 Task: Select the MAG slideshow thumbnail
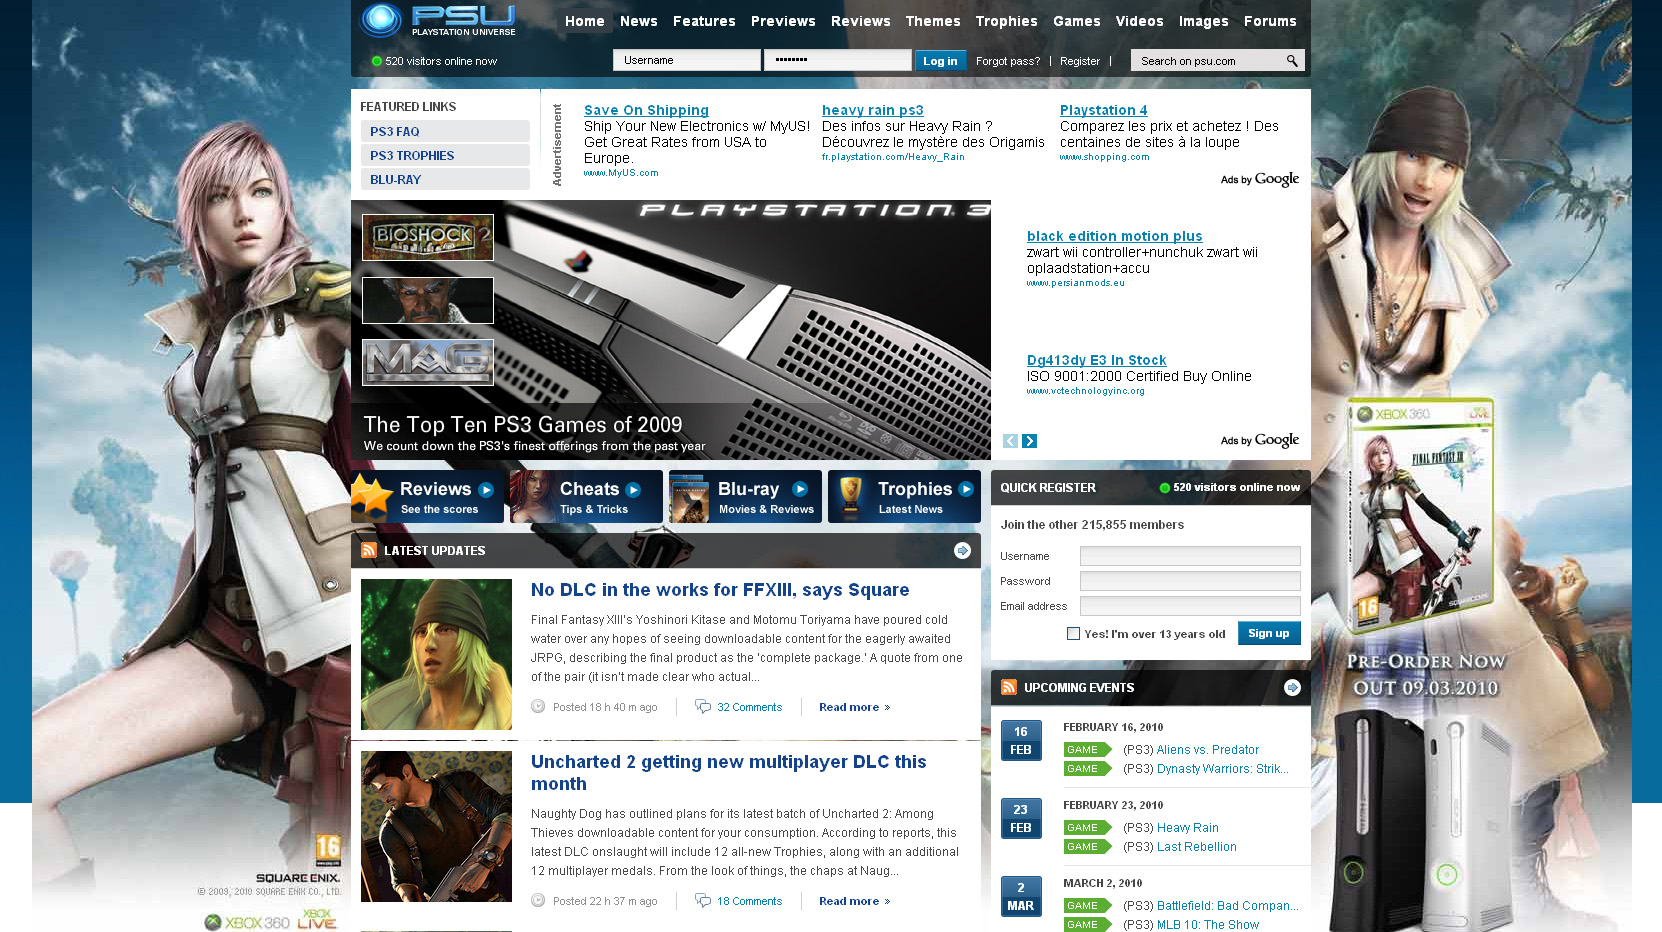pos(428,362)
